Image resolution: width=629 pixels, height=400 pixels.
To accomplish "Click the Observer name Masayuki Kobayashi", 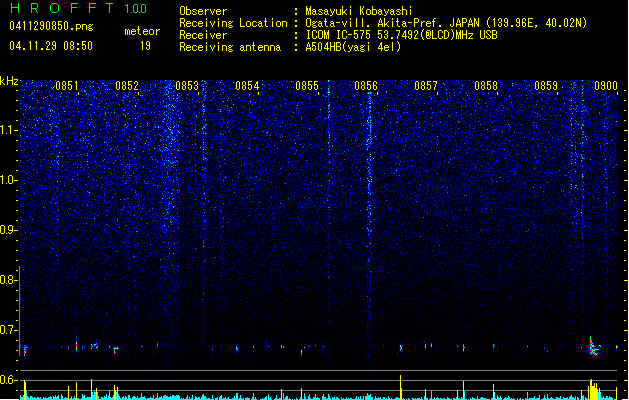I will click(x=359, y=11).
